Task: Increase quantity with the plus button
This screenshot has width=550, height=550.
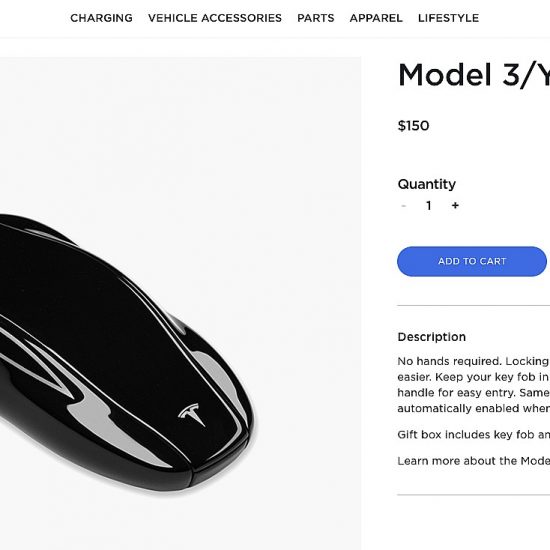Action: [455, 205]
